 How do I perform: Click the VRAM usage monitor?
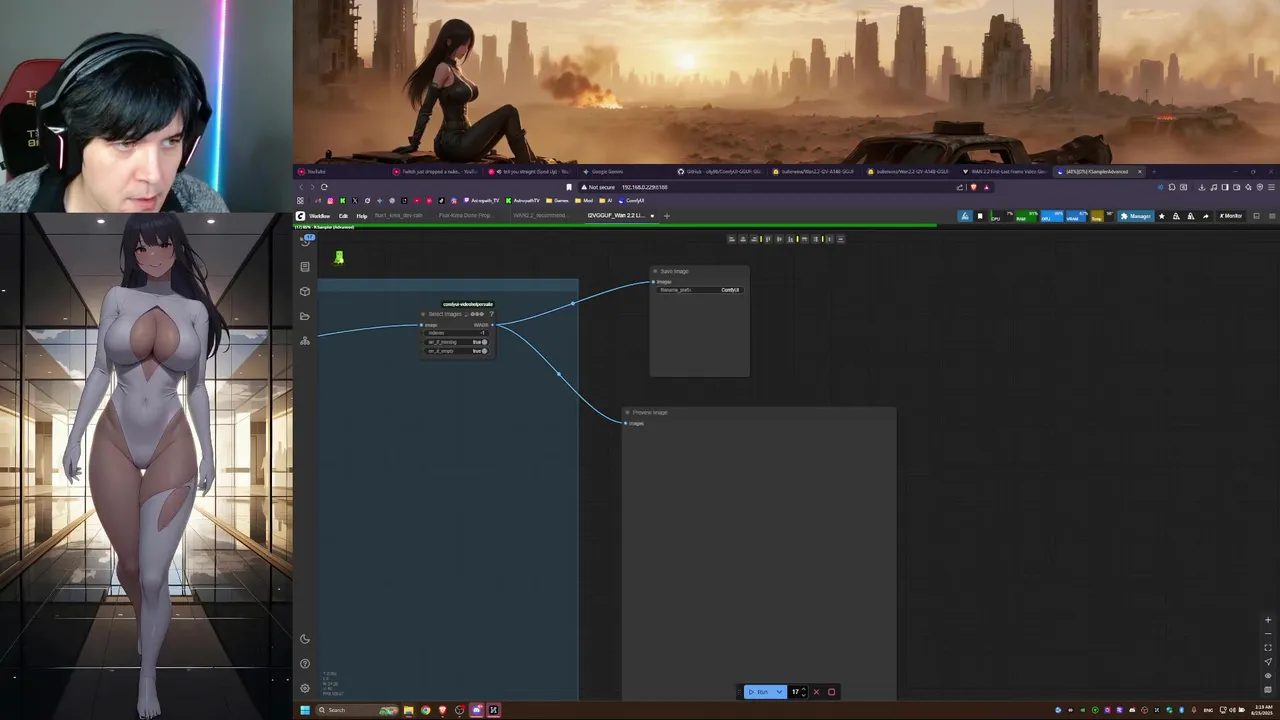coord(1076,216)
